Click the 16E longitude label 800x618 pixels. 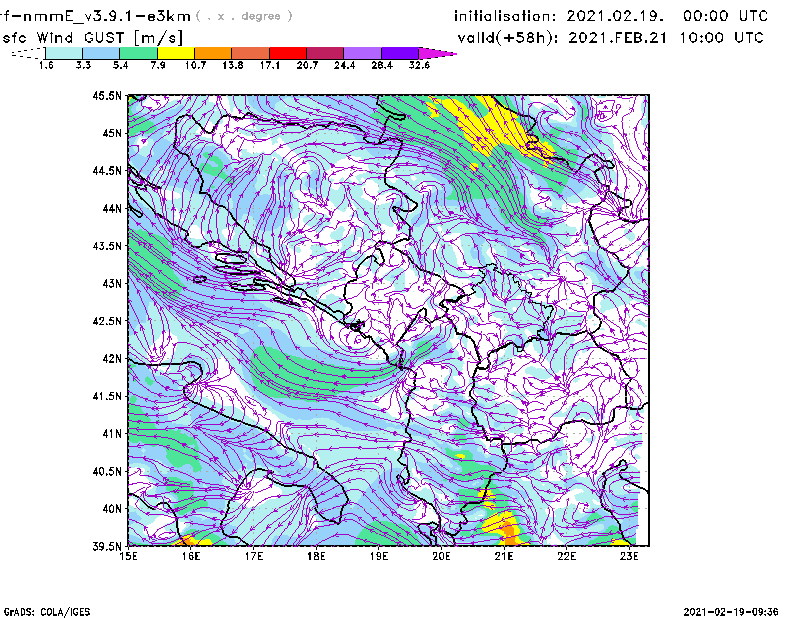coord(191,556)
